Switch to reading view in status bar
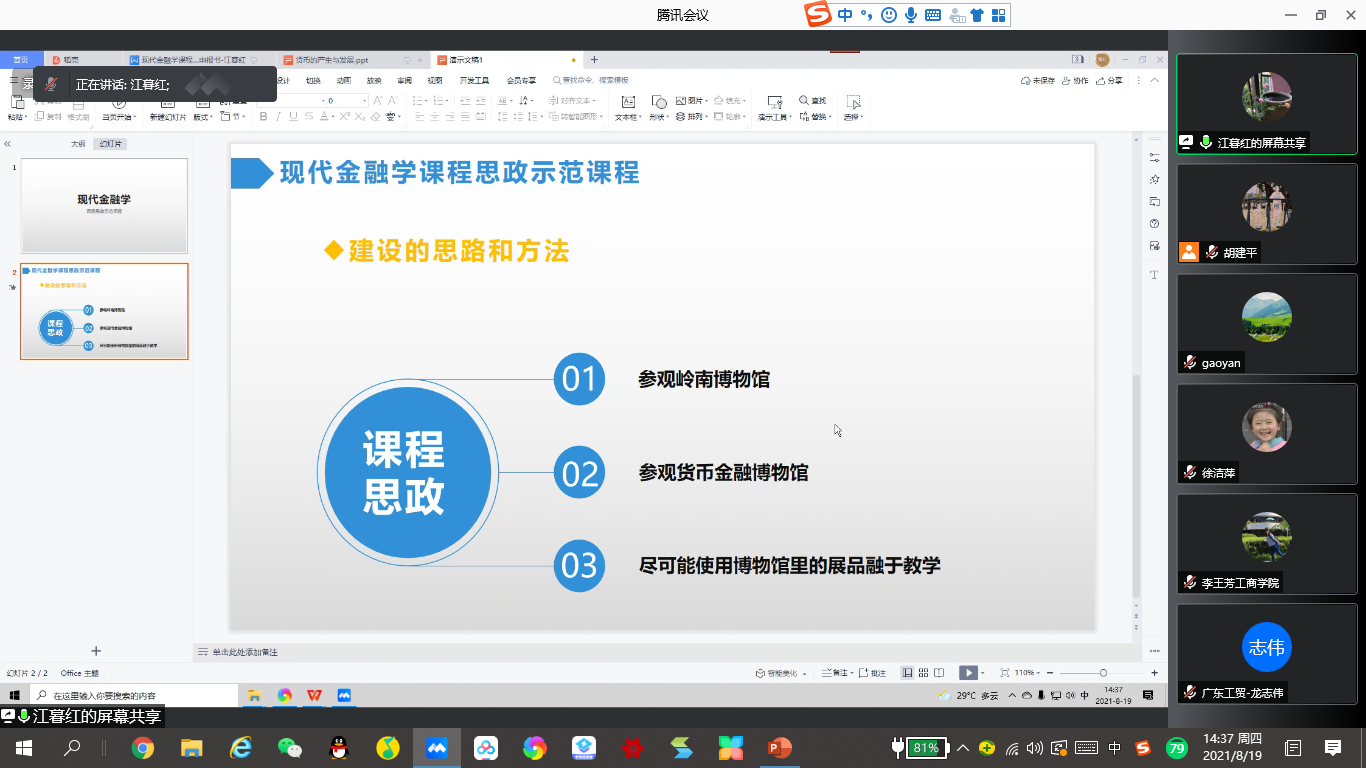1366x768 pixels. pos(941,673)
